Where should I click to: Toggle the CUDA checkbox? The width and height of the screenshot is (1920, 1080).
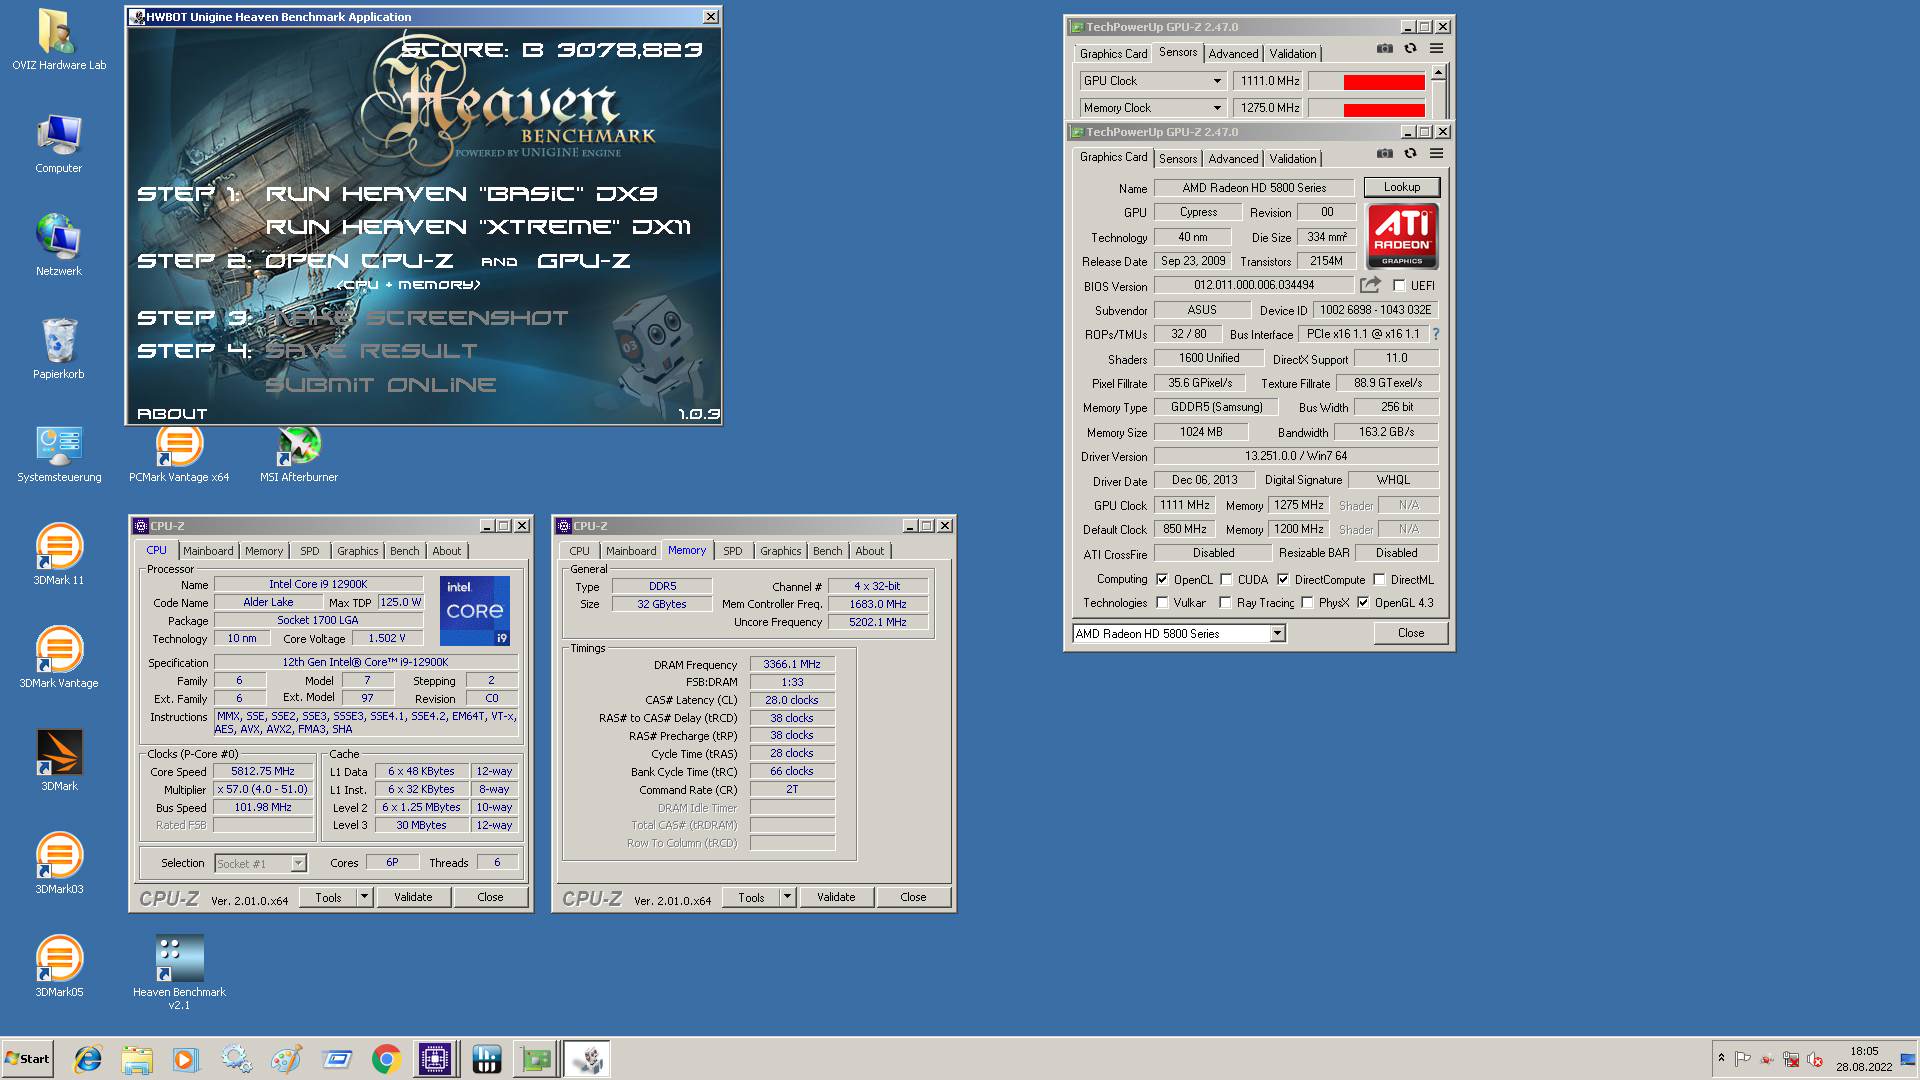click(x=1226, y=579)
